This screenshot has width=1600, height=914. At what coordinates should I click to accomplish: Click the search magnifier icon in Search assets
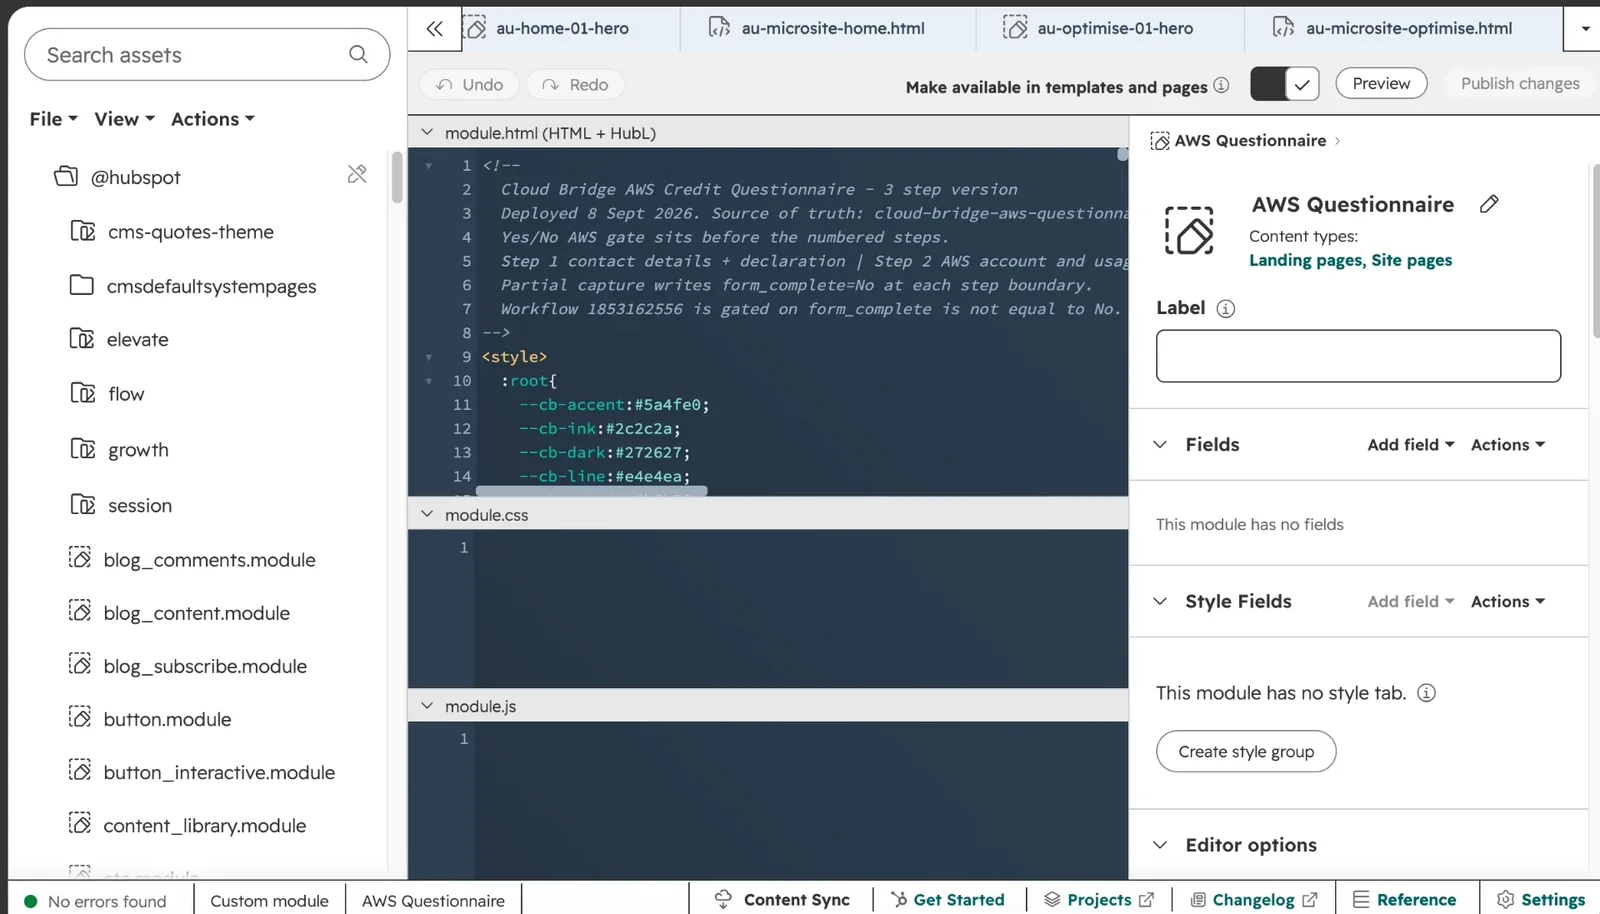(x=358, y=55)
